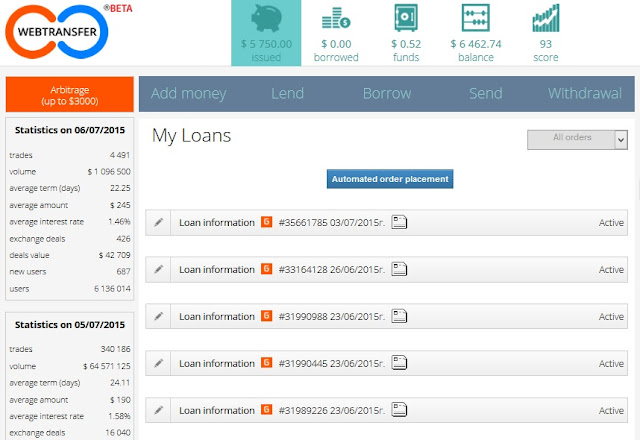The width and height of the screenshot is (640, 440).
Task: Edit loan #33164128 with pencil icon
Action: click(x=158, y=269)
